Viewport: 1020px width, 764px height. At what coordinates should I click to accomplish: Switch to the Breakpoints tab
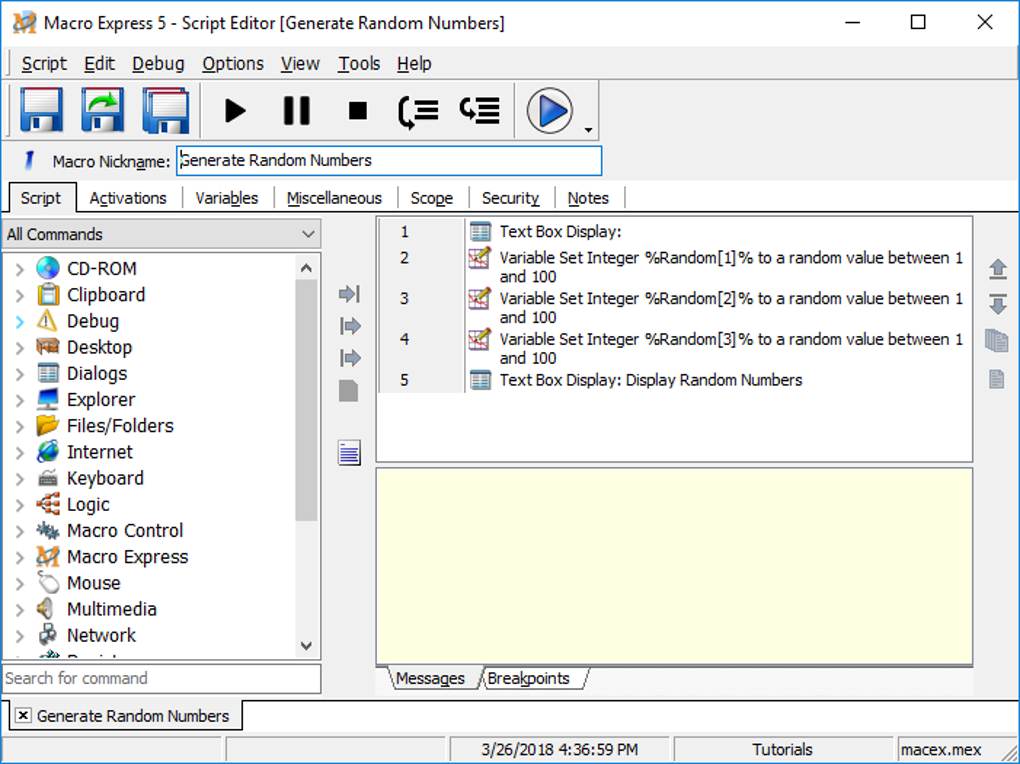pyautogui.click(x=529, y=679)
